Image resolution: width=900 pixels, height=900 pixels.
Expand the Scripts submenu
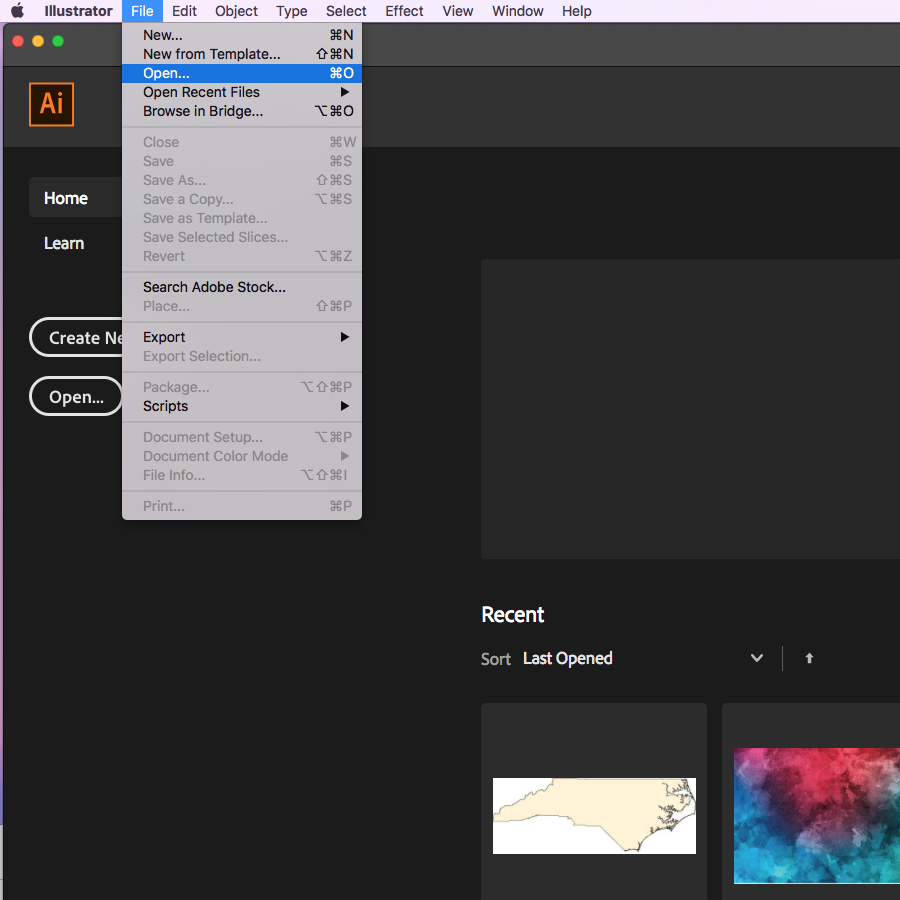pyautogui.click(x=242, y=406)
